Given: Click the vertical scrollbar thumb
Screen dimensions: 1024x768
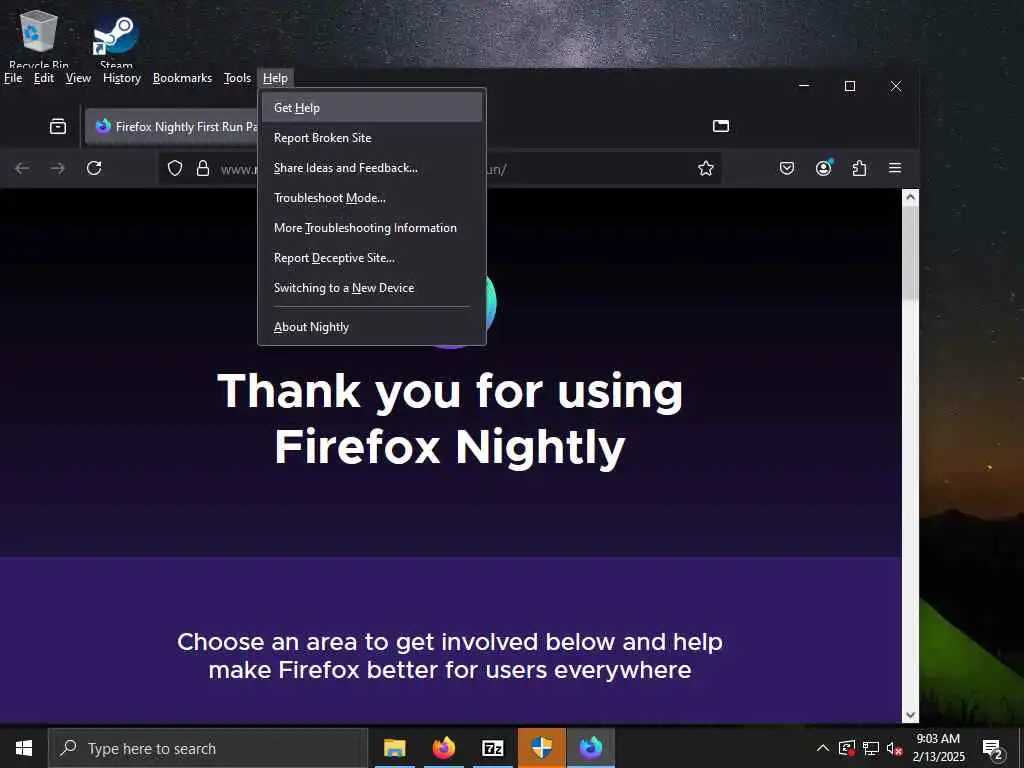Looking at the screenshot, I should click(910, 253).
